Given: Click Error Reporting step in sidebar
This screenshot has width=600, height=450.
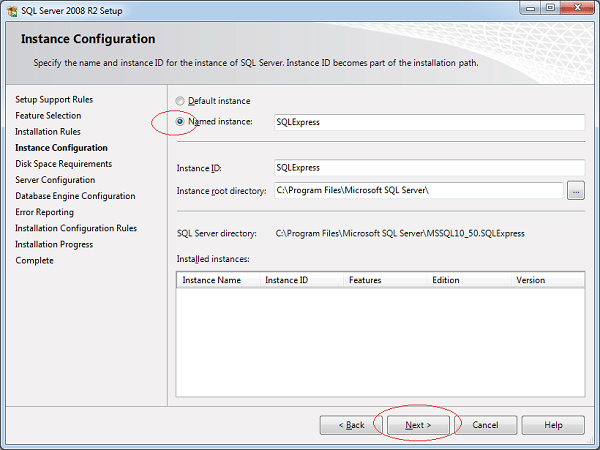Looking at the screenshot, I should [x=44, y=212].
